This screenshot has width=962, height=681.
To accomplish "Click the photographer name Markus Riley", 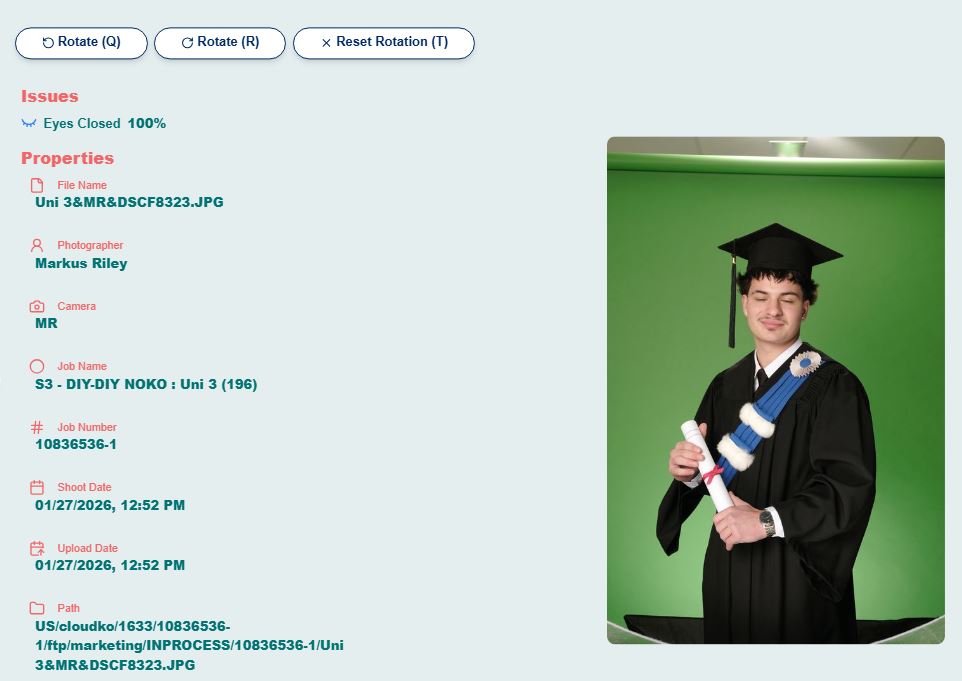I will pos(81,263).
